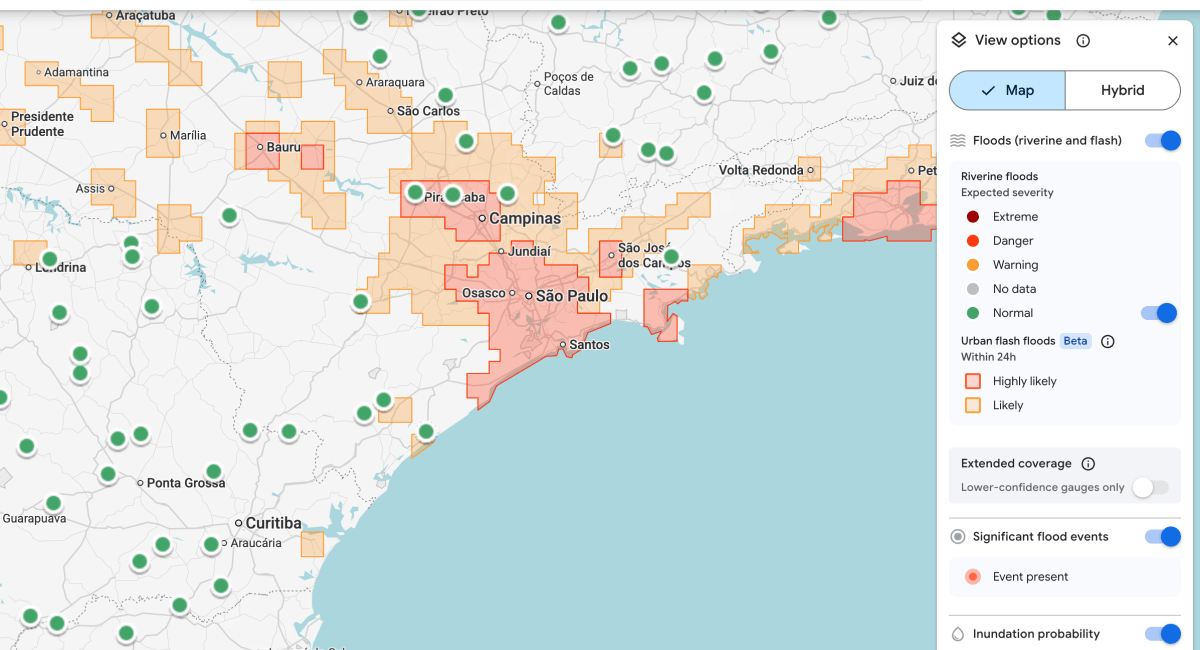Turn off Inundation probability switch
Screen dimensions: 1200x650
[1162, 634]
